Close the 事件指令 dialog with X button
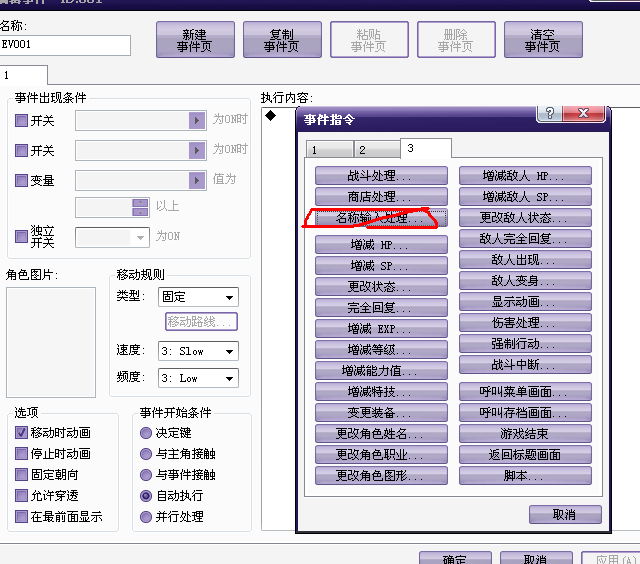640x564 pixels. point(583,113)
